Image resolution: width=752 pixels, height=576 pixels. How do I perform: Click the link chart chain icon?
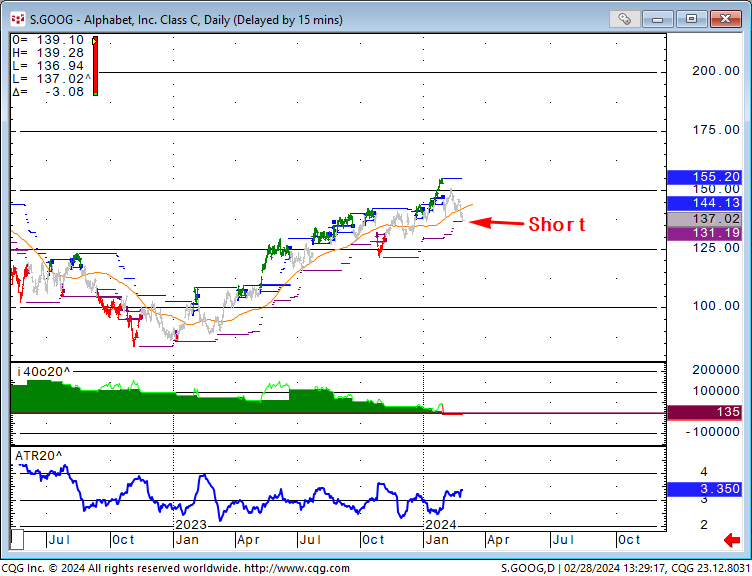624,19
